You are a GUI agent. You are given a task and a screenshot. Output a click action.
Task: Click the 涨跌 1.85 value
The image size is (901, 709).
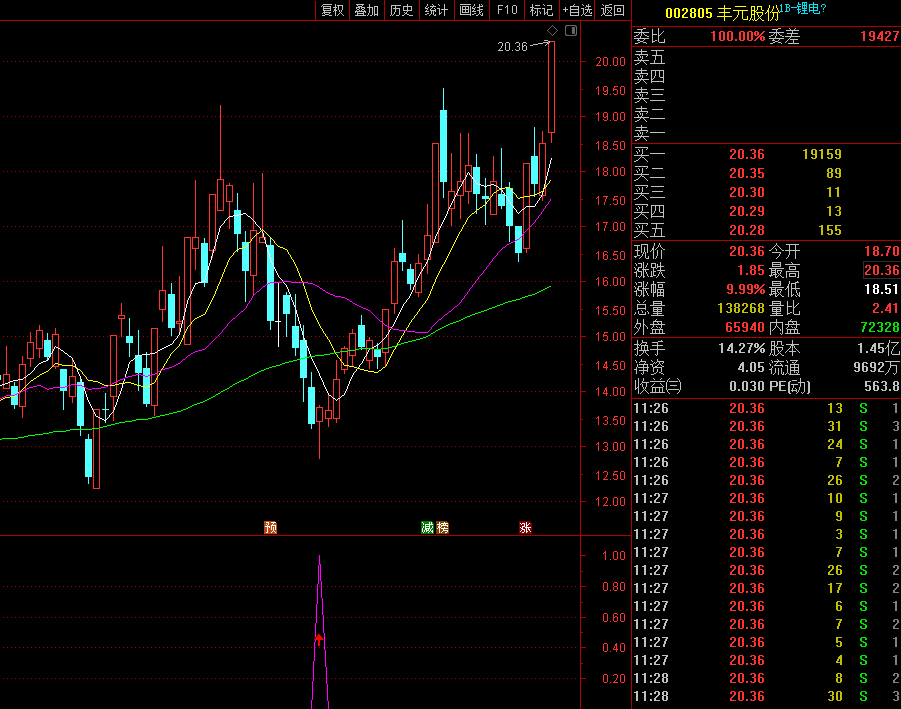pyautogui.click(x=751, y=271)
